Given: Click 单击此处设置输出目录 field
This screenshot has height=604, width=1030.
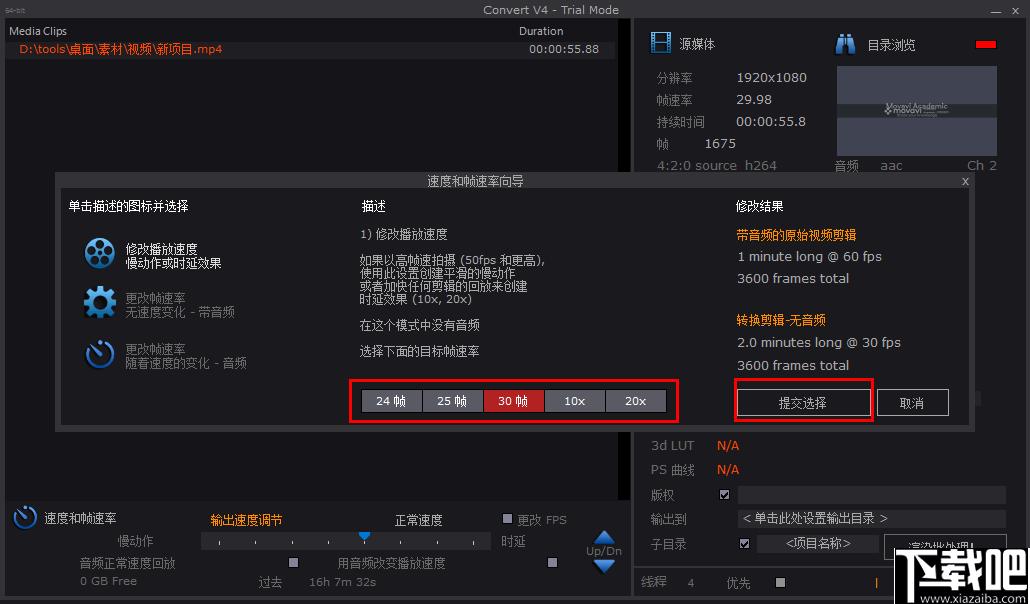Looking at the screenshot, I should (x=871, y=519).
